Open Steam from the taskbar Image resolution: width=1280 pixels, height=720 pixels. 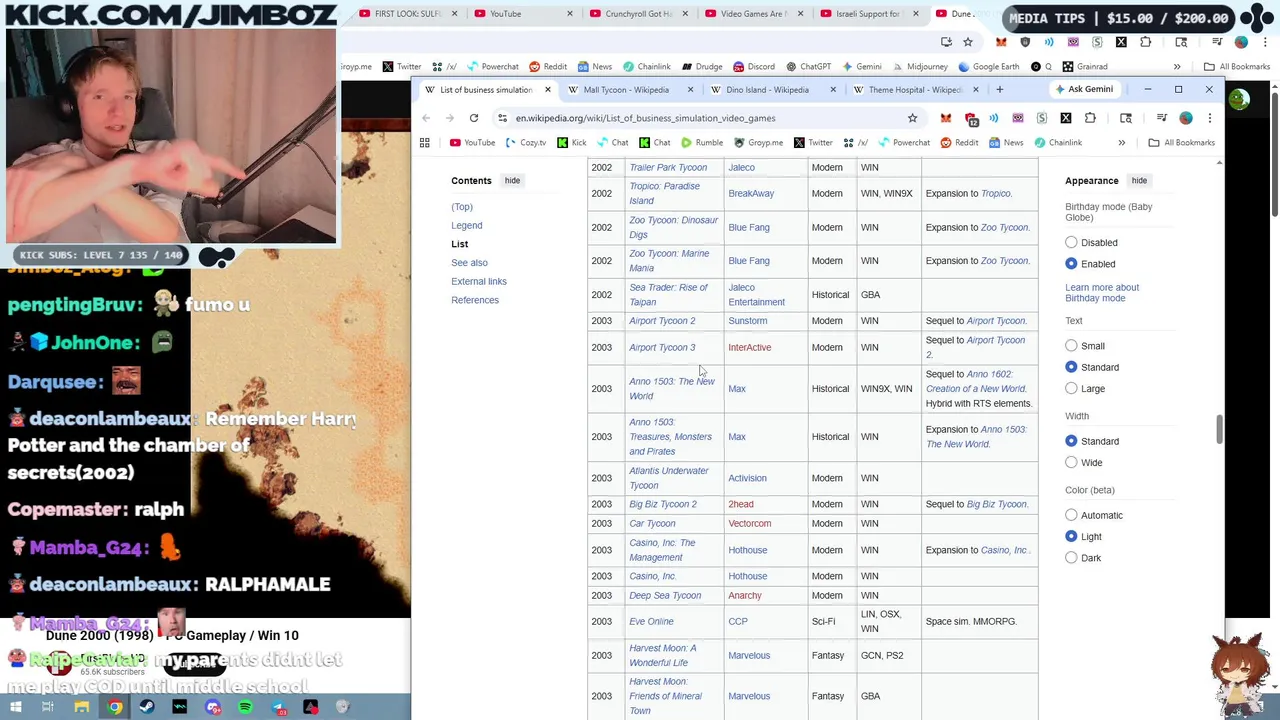tap(147, 707)
